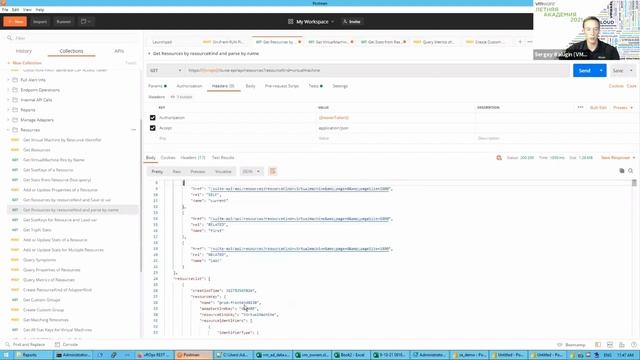Open the Params request tab
This screenshot has height=360, width=640.
[x=157, y=86]
